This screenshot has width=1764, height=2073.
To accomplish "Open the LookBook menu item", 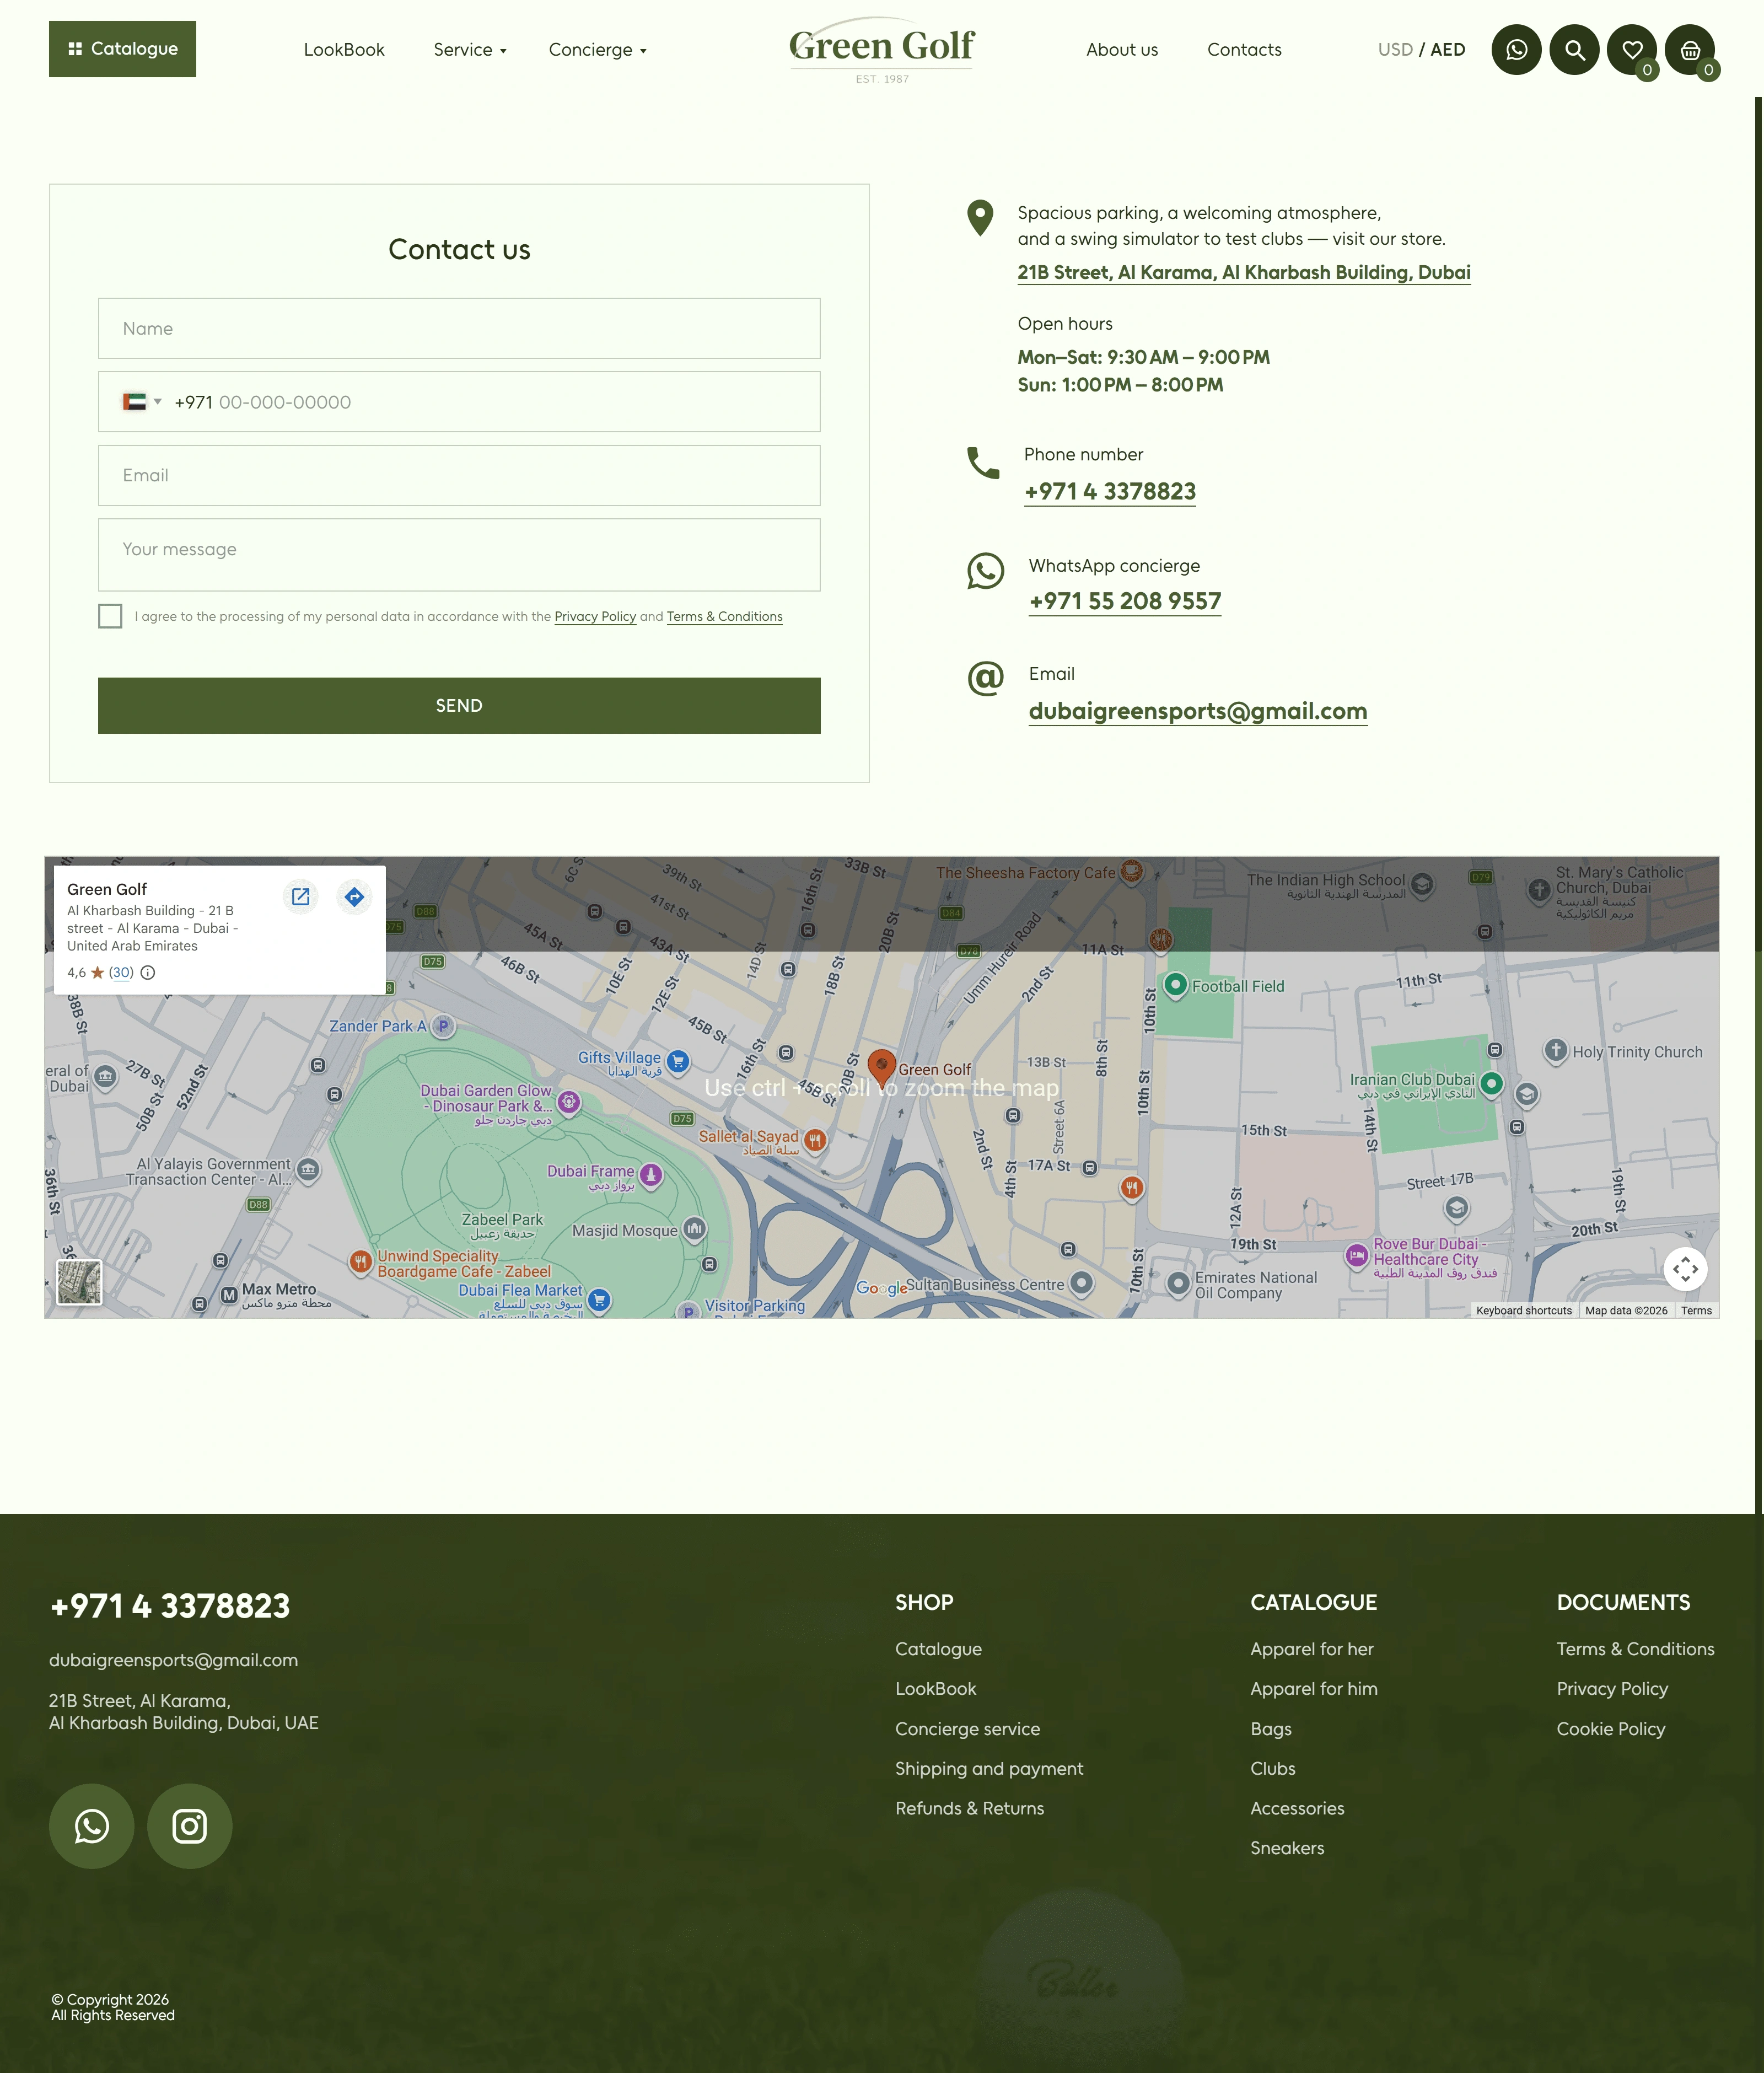I will click(x=344, y=50).
